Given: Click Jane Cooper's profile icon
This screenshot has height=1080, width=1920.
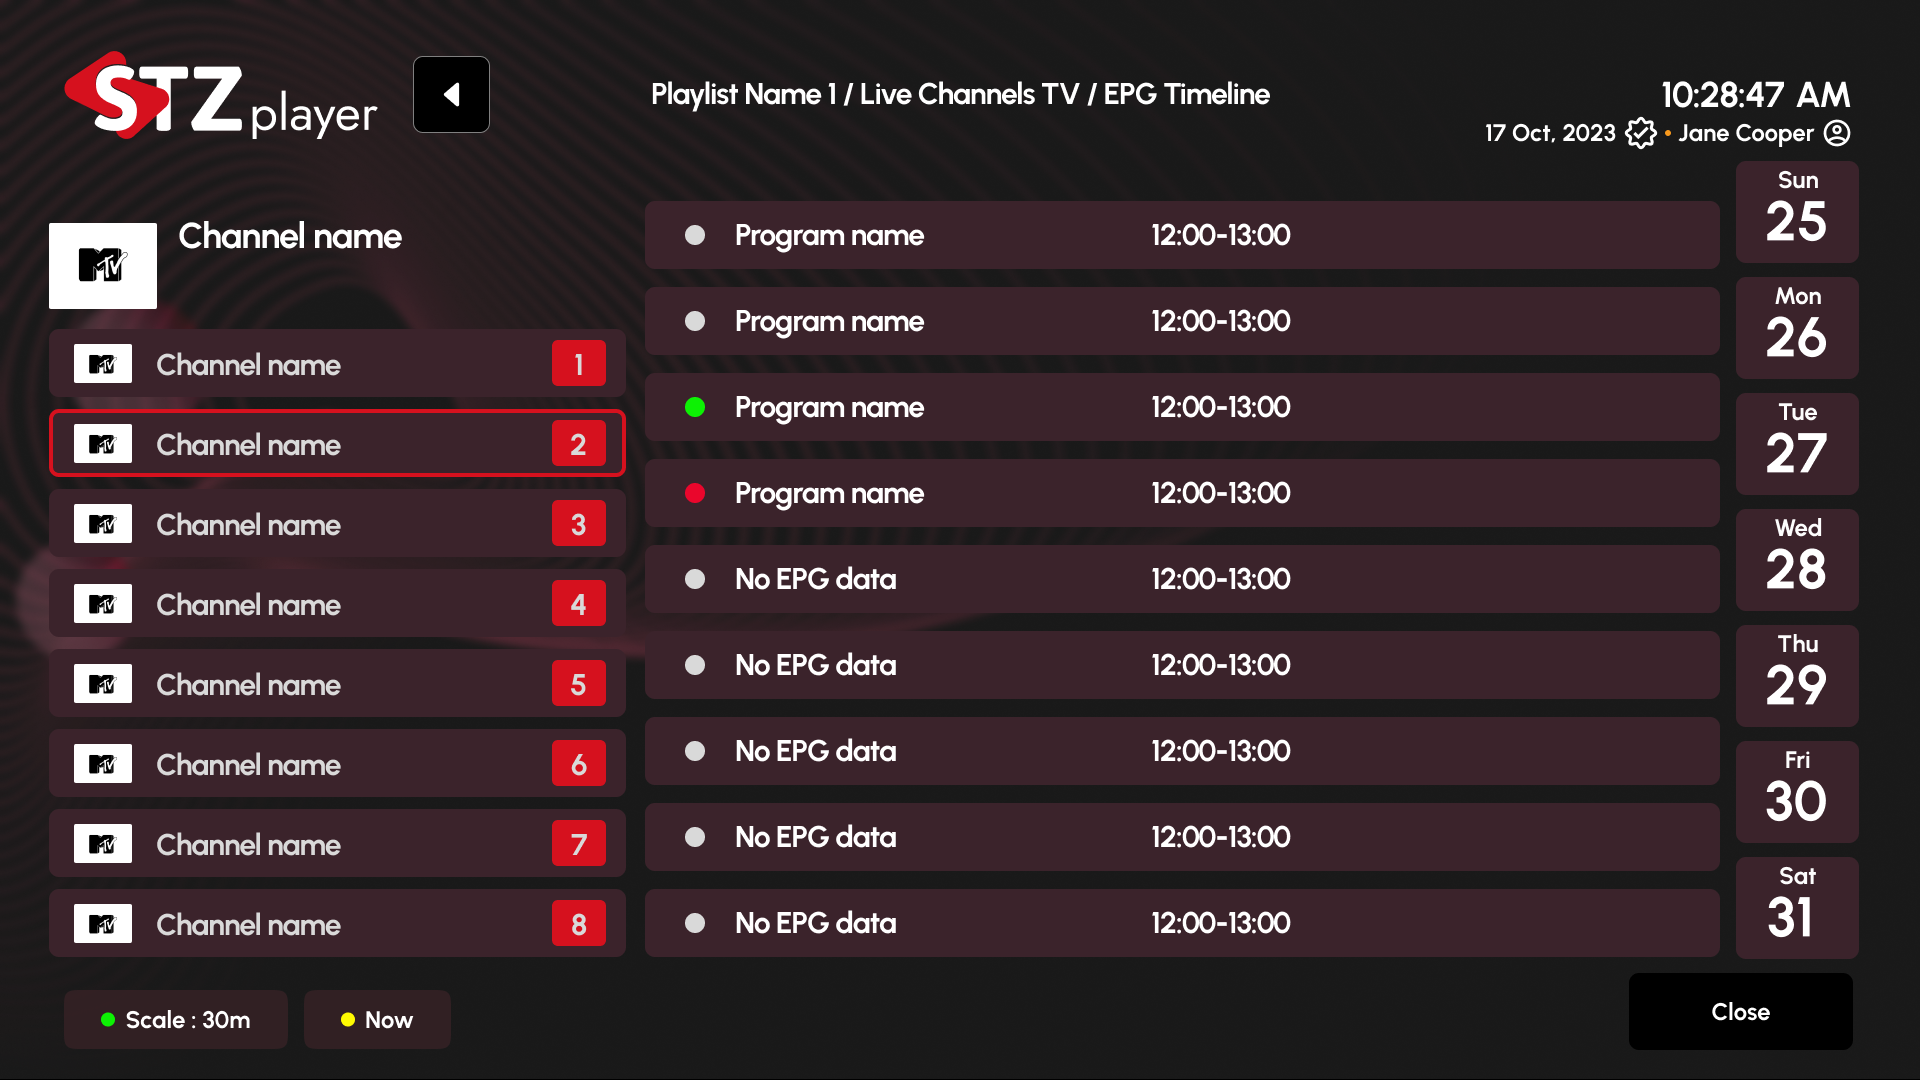Looking at the screenshot, I should click(x=1836, y=132).
